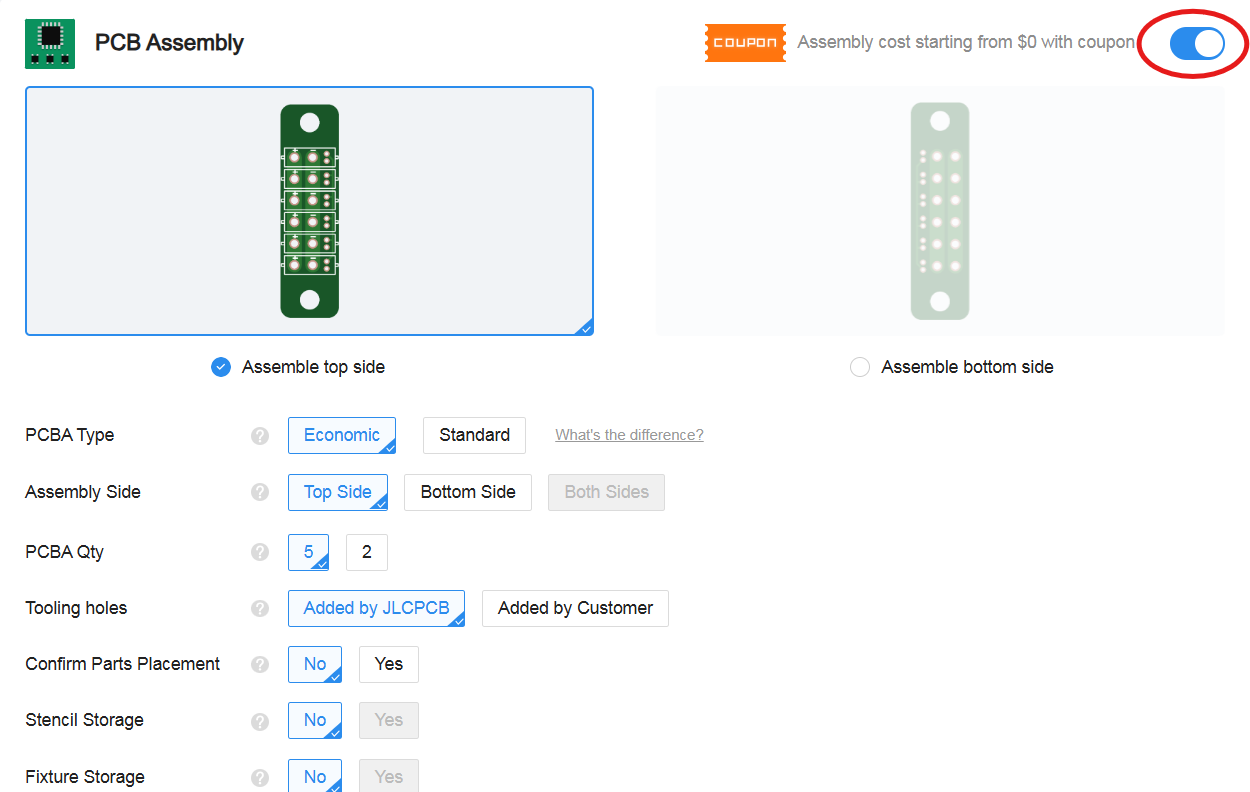Click help icon next to Tooling holes

[x=260, y=608]
